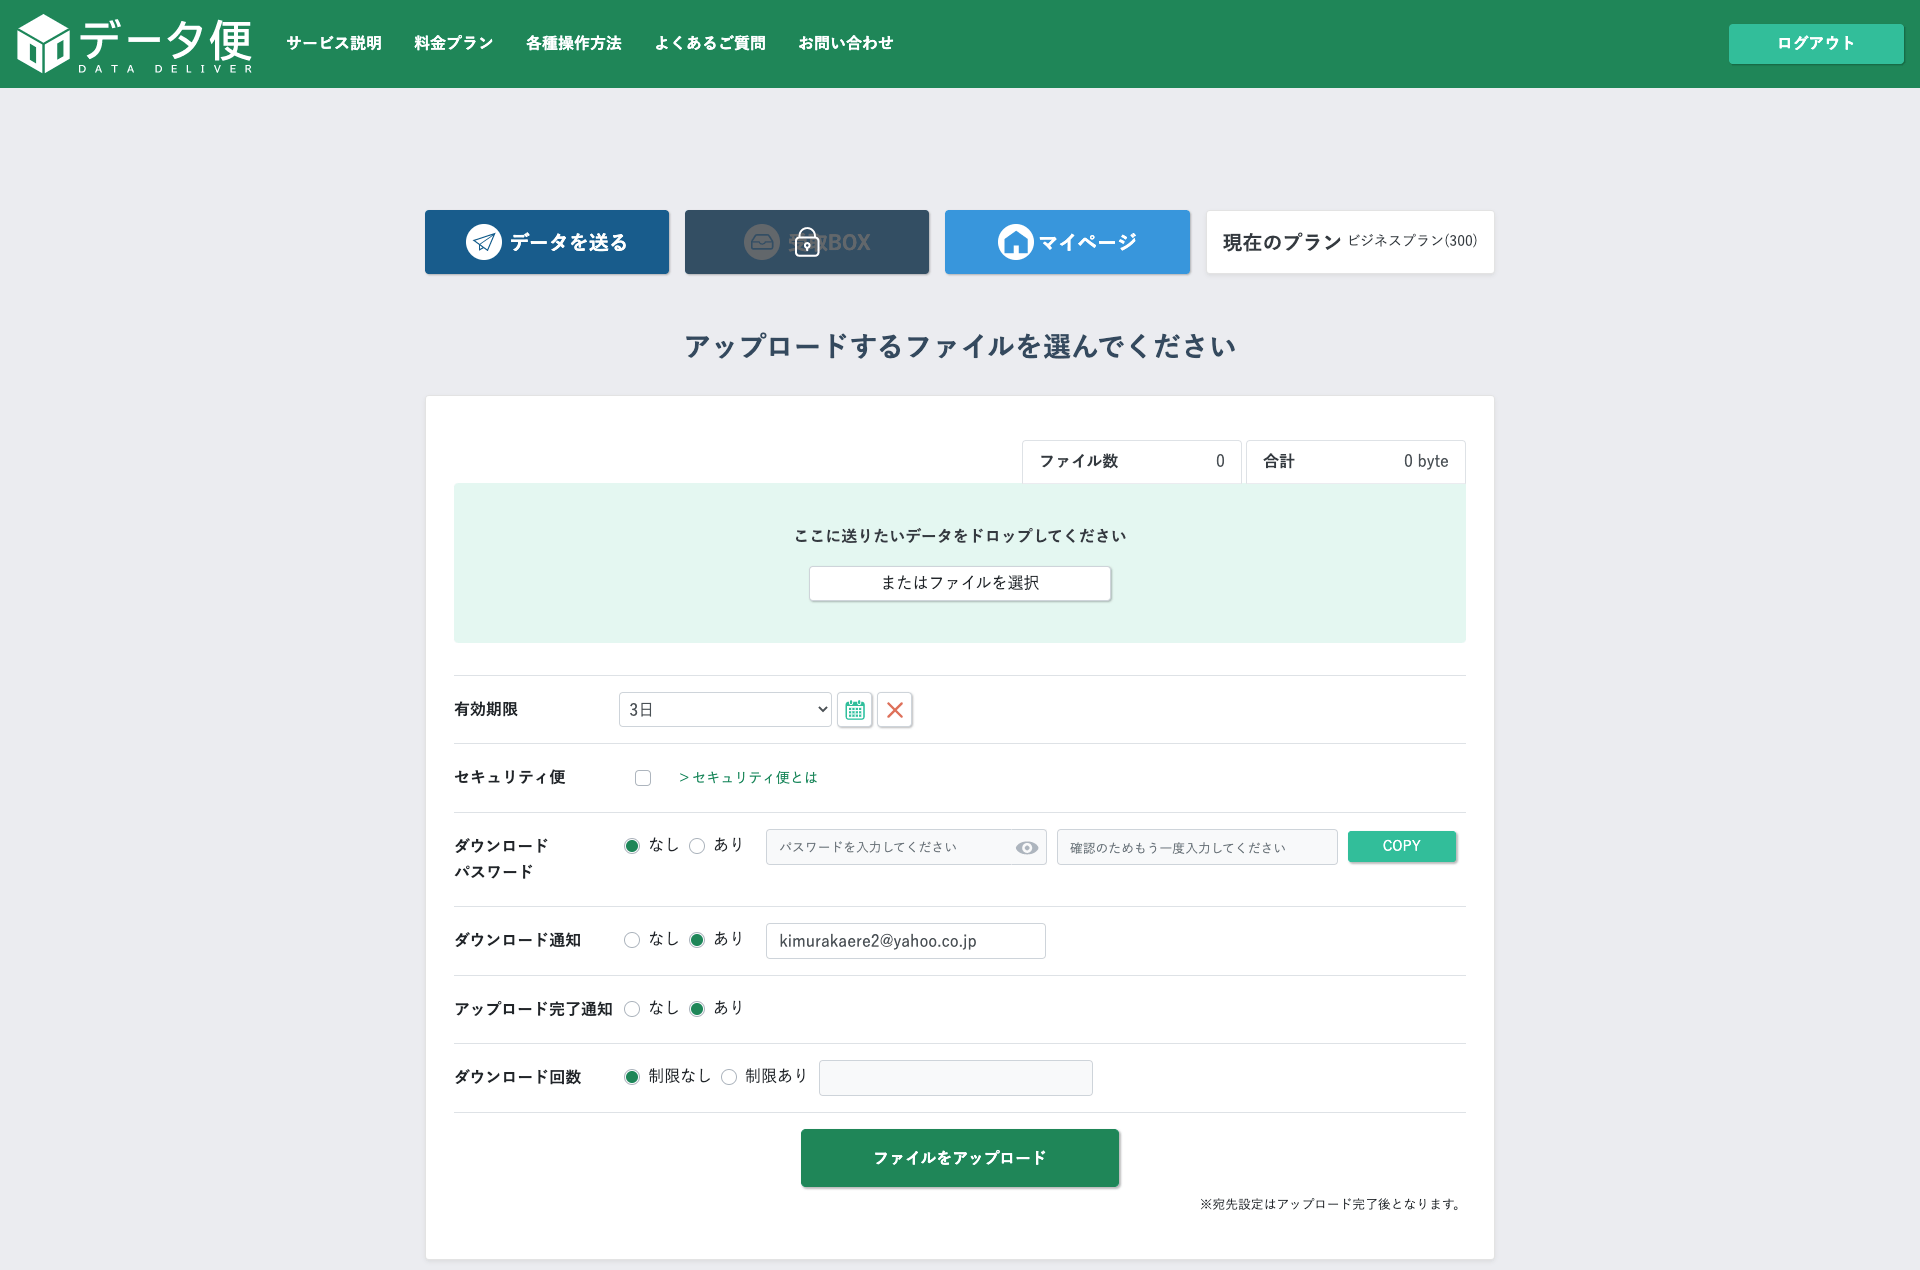Choose 制限あり for download count
The width and height of the screenshot is (1920, 1270).
pos(729,1077)
